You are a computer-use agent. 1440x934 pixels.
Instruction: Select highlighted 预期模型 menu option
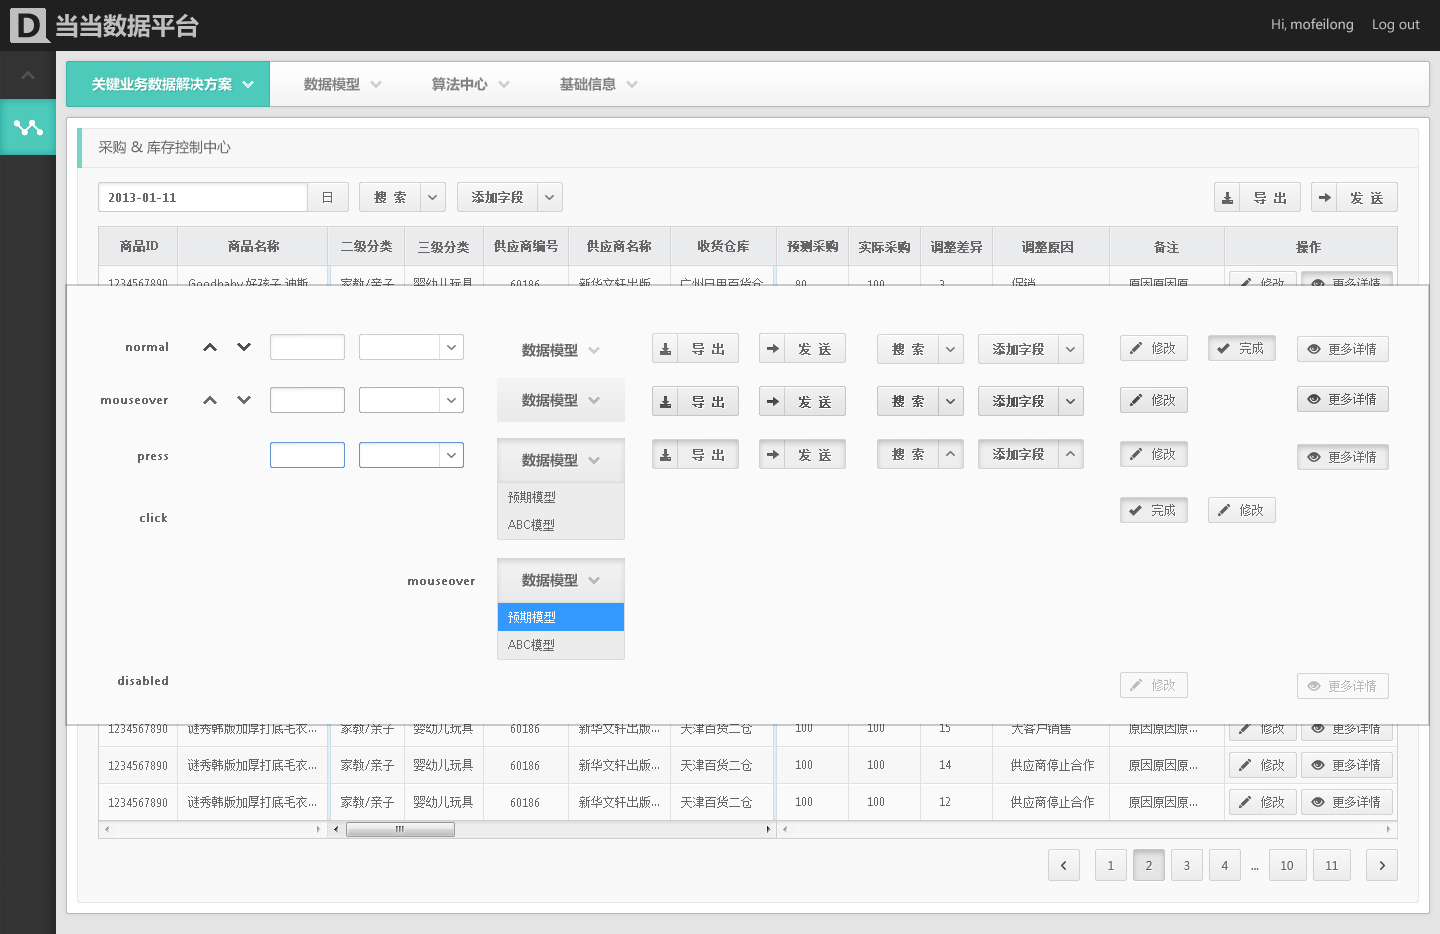pos(561,617)
